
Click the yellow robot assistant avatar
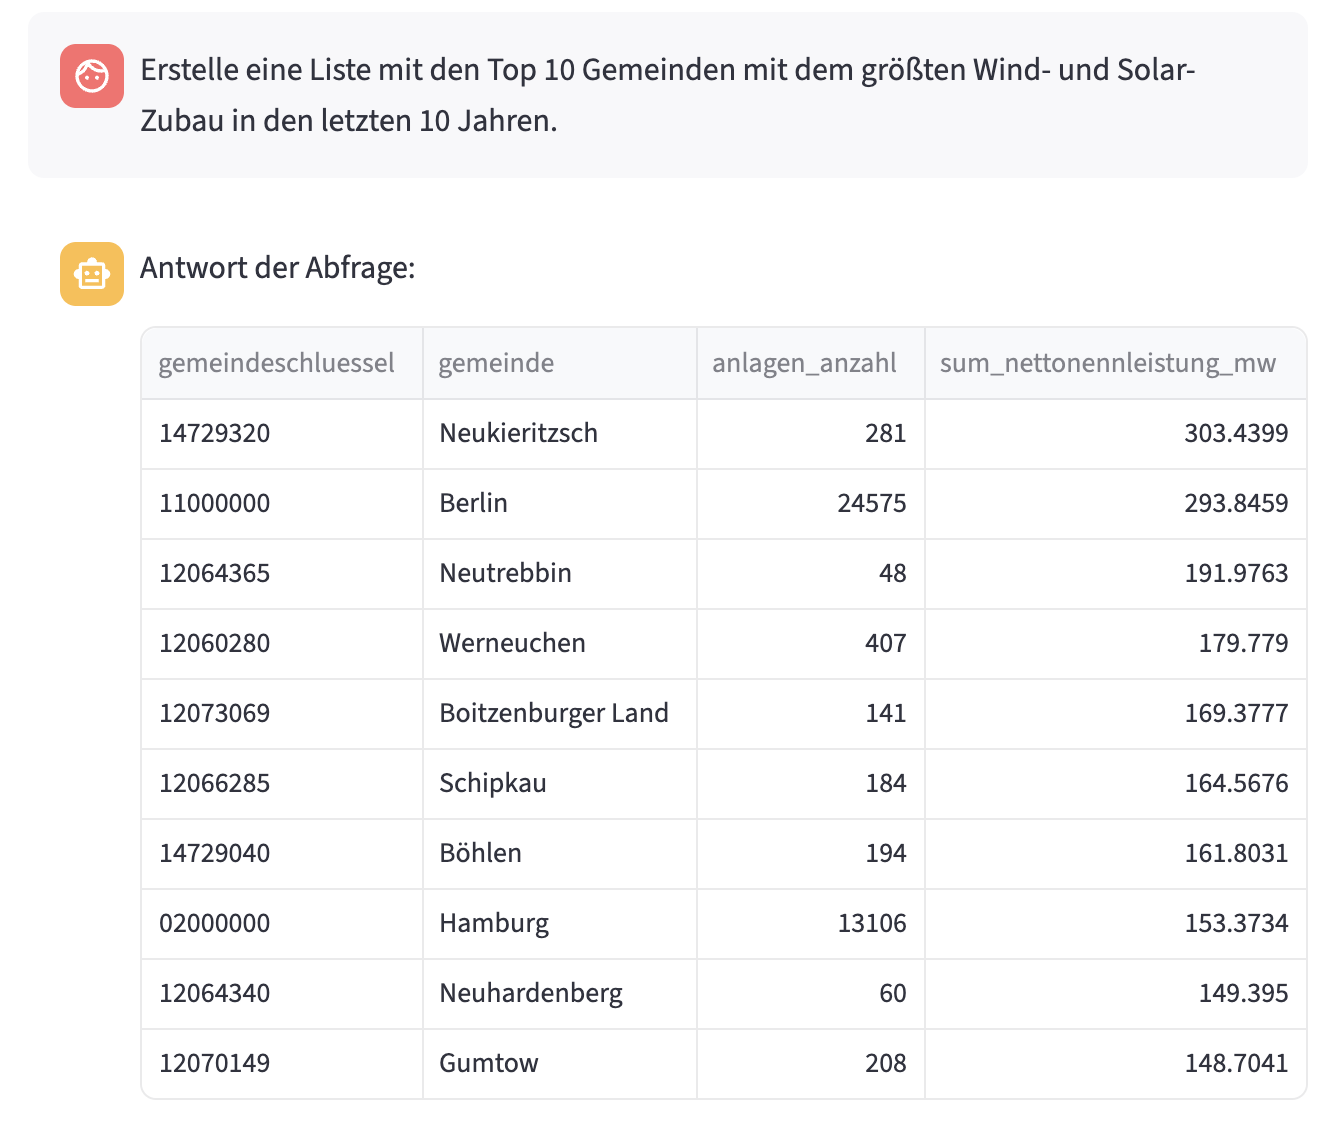(x=92, y=274)
